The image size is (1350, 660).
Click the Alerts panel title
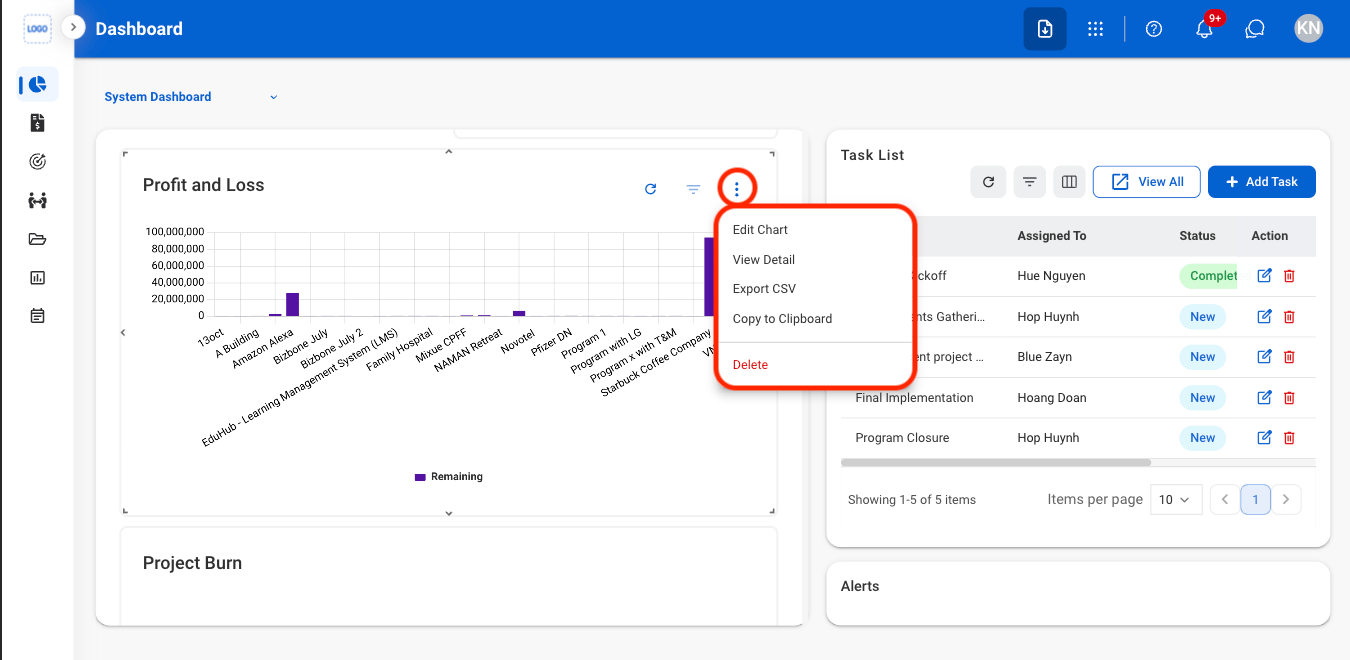(x=860, y=586)
